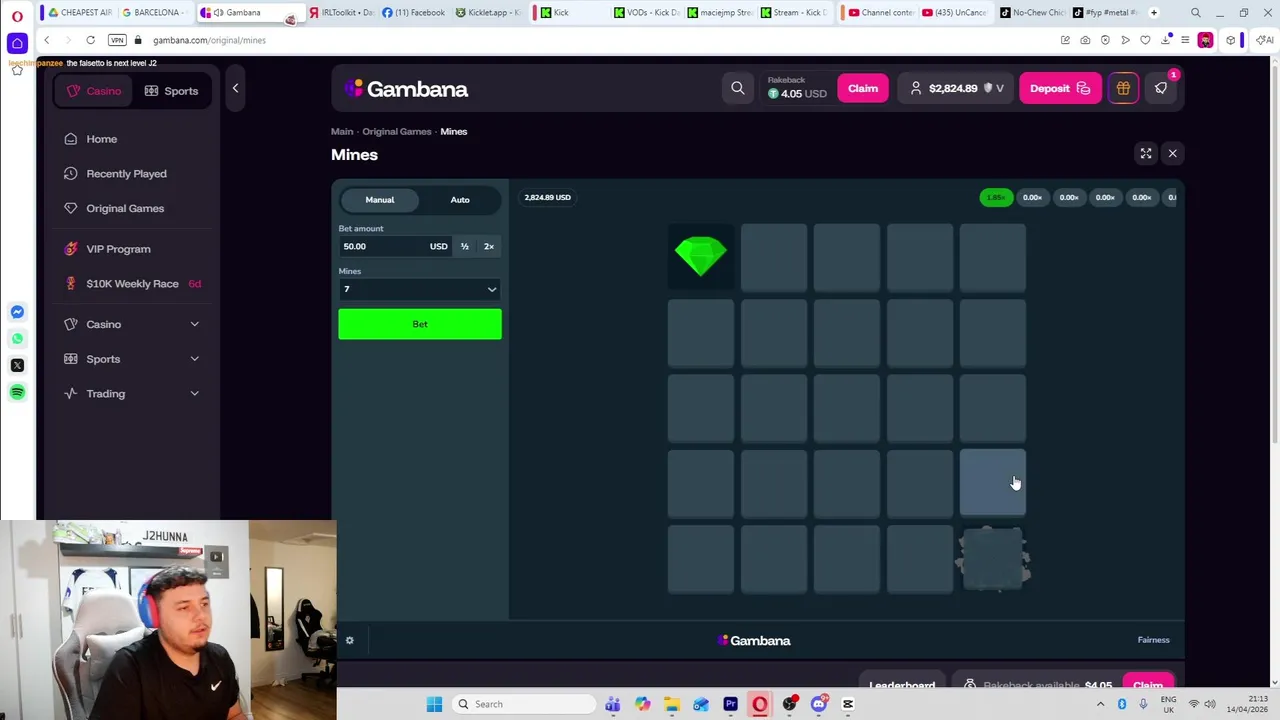Image resolution: width=1280 pixels, height=720 pixels.
Task: Switch to the IRLToolkit browser tab
Action: 341,12
